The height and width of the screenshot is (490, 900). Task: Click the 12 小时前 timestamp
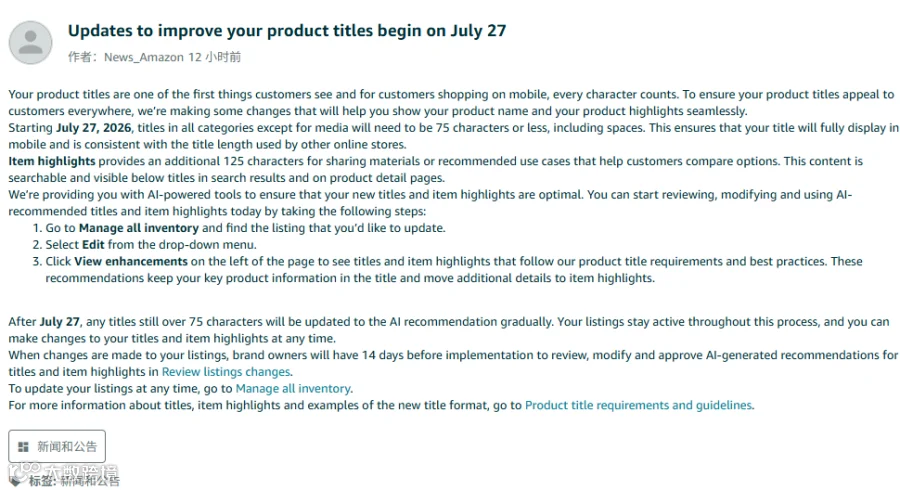point(215,57)
